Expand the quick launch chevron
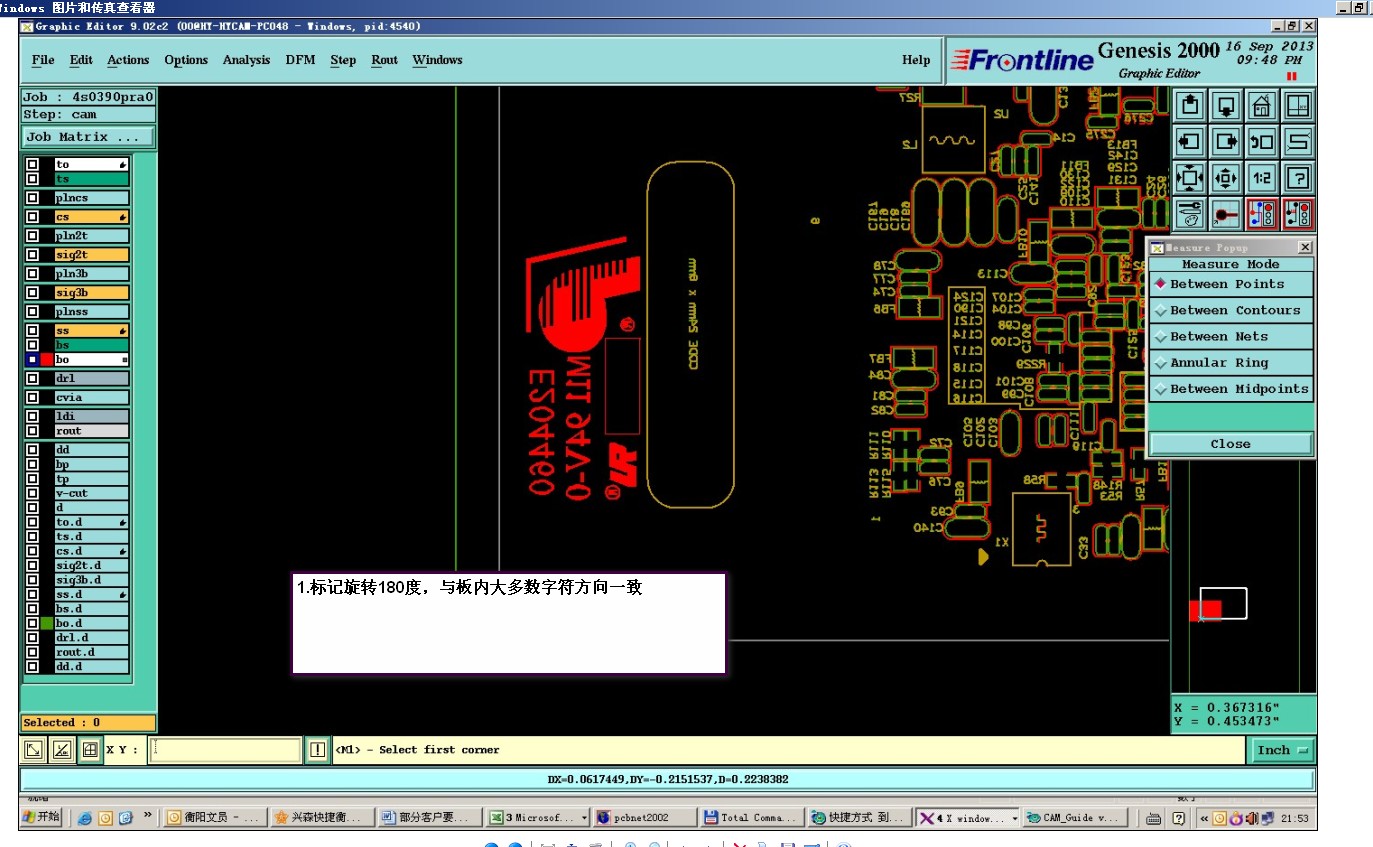This screenshot has width=1373, height=847. pyautogui.click(x=148, y=816)
